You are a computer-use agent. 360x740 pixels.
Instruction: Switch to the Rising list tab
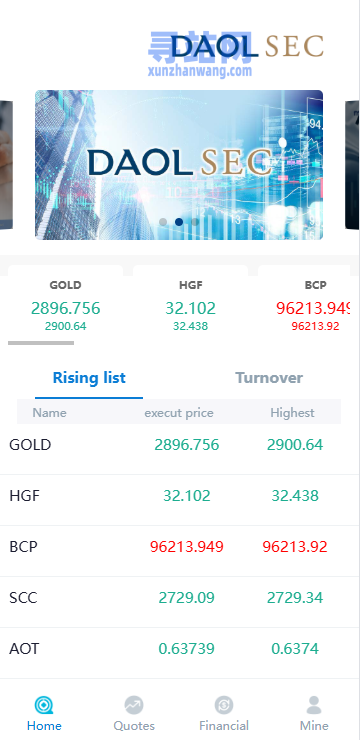89,378
